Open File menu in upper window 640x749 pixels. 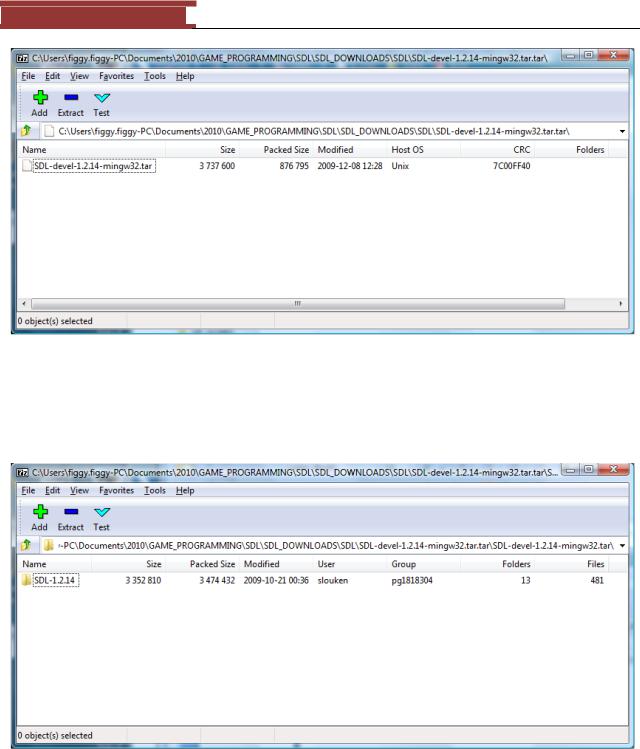tap(28, 76)
